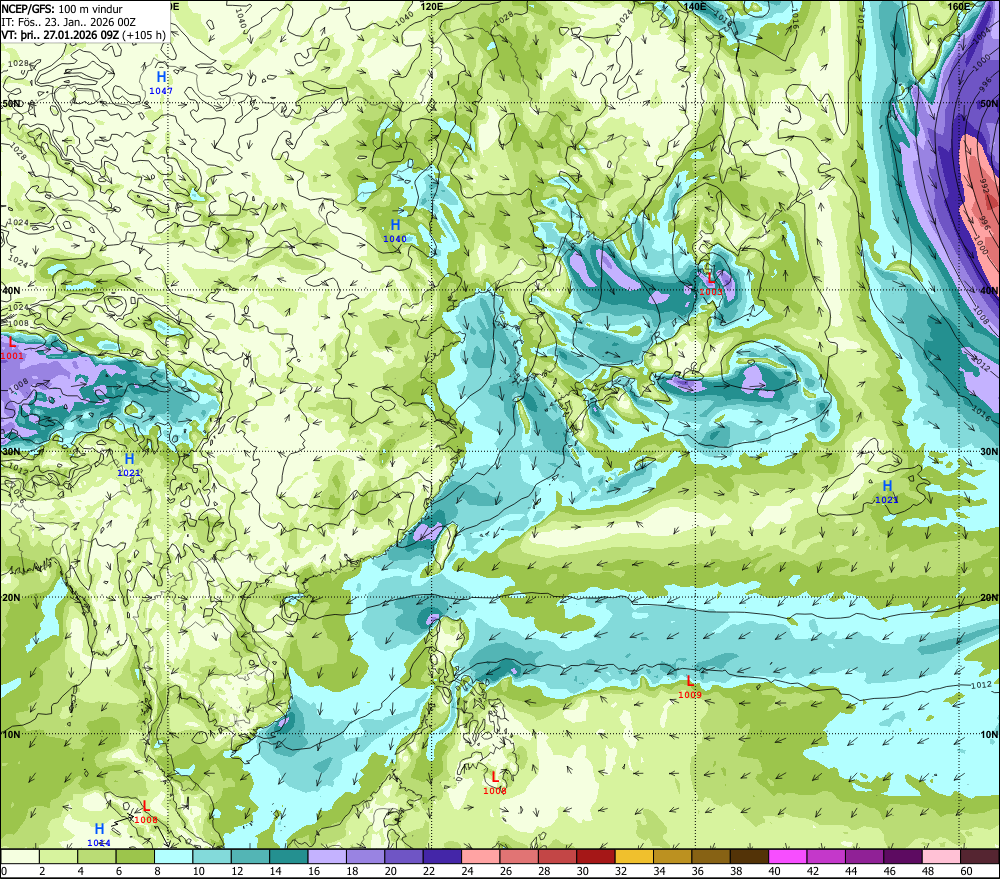
Task: Select the '1009' low pressure value
Action: click(690, 695)
